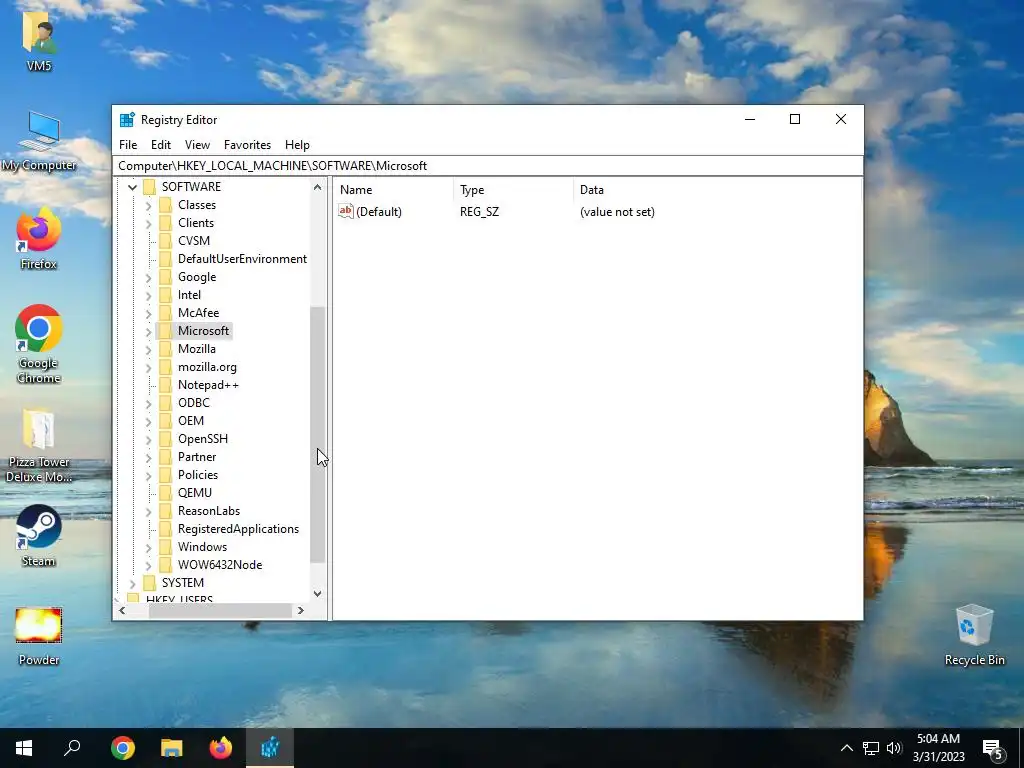Select Registry Editor taskbar icon

pyautogui.click(x=270, y=748)
